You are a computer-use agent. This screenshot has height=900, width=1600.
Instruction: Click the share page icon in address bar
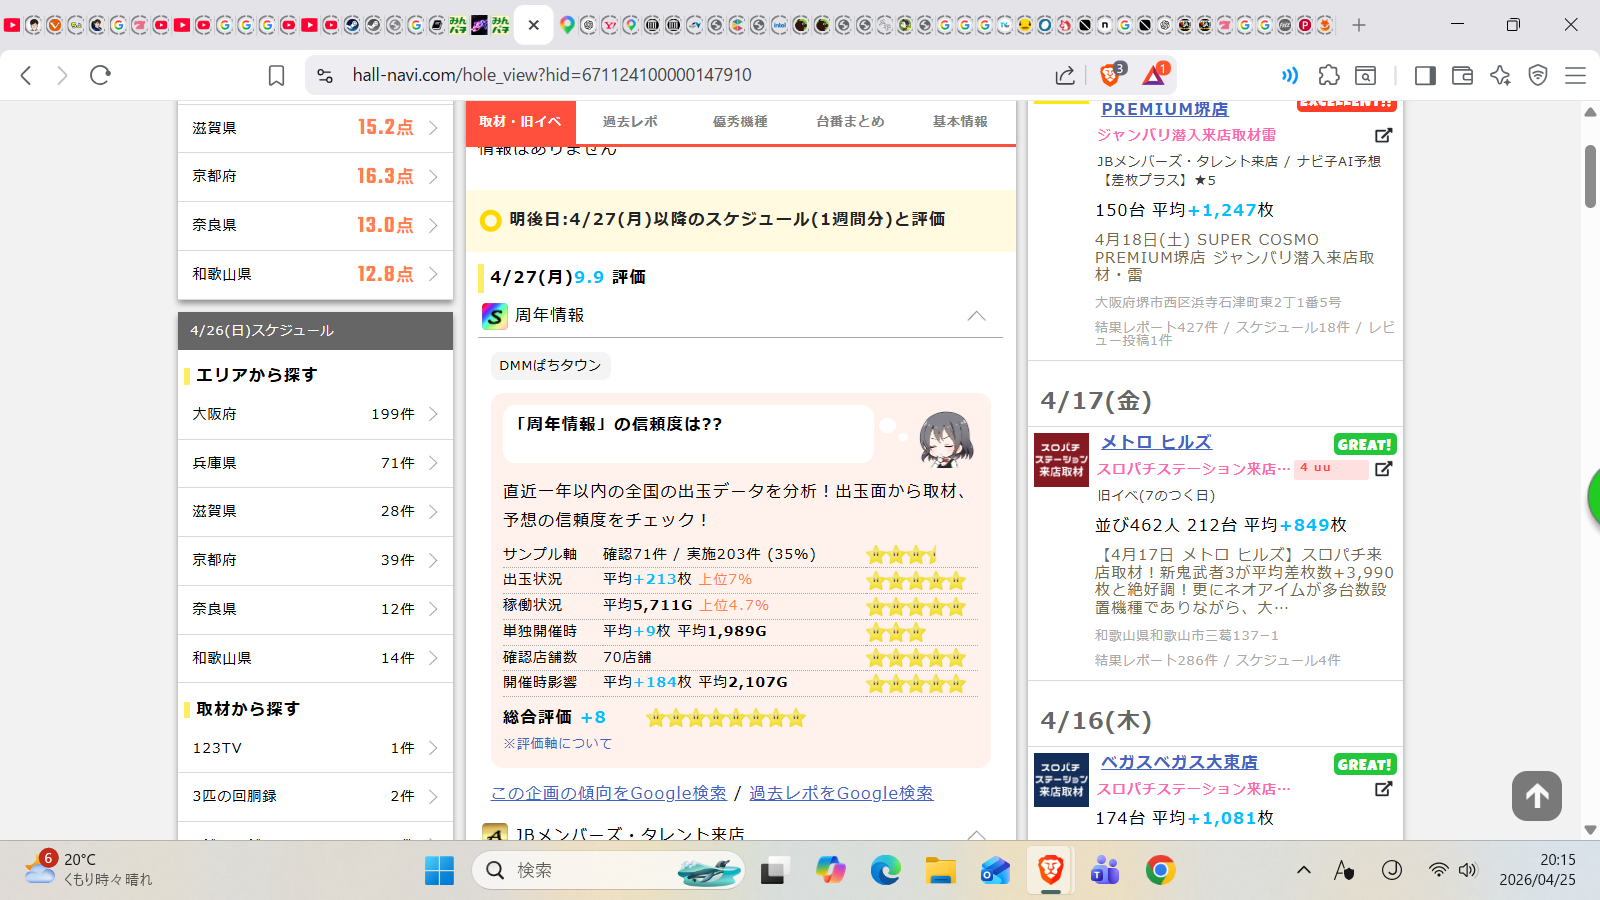click(x=1065, y=75)
